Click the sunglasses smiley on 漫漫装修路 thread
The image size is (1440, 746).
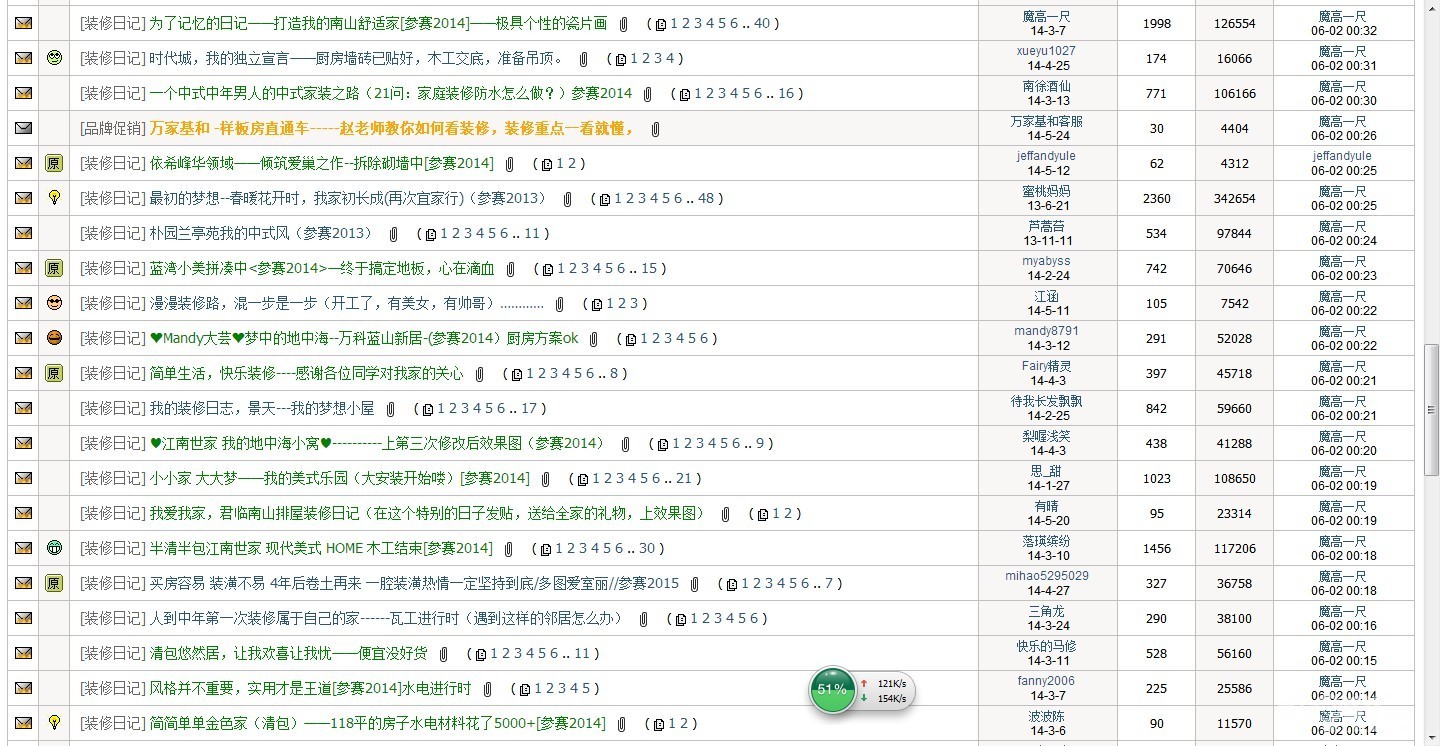54,303
